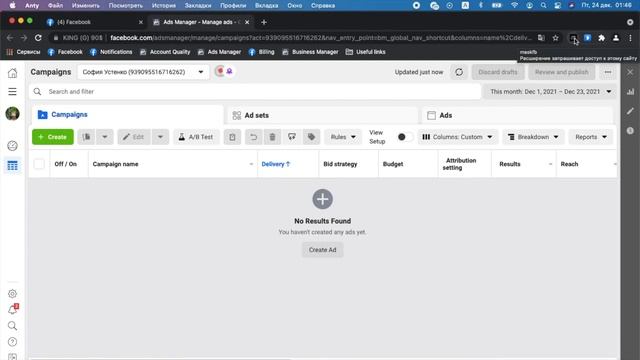Click the Discard drafts button
Image resolution: width=640 pixels, height=360 pixels.
498,72
